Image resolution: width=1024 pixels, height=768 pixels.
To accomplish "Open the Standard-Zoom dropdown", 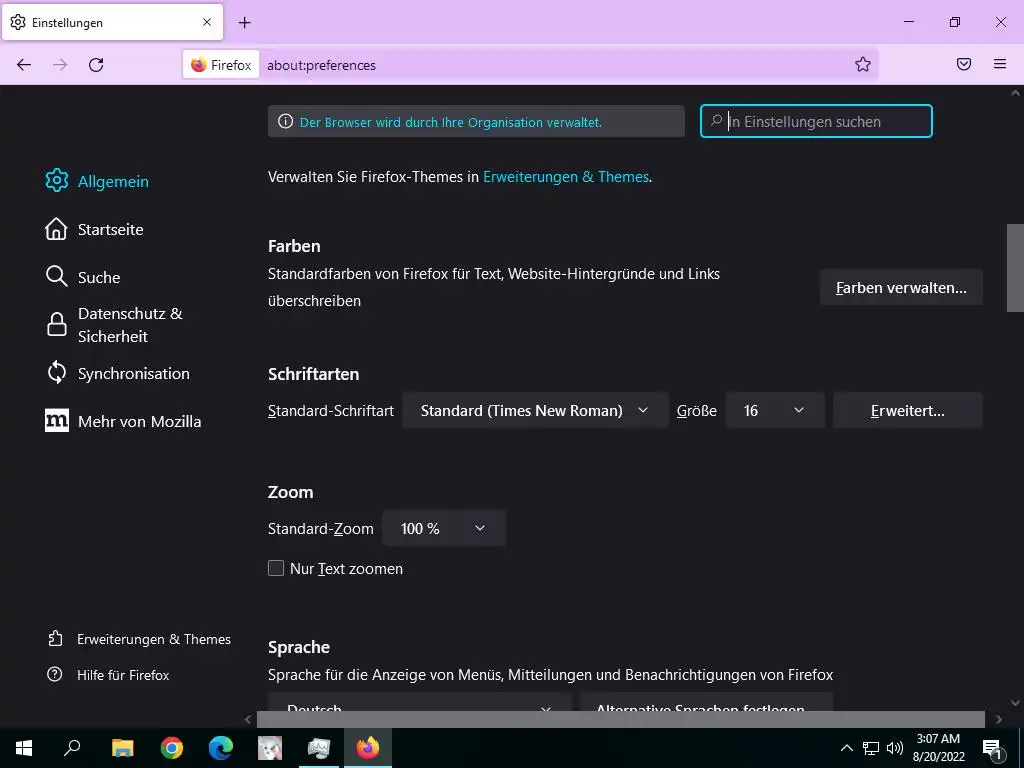I will click(x=444, y=528).
